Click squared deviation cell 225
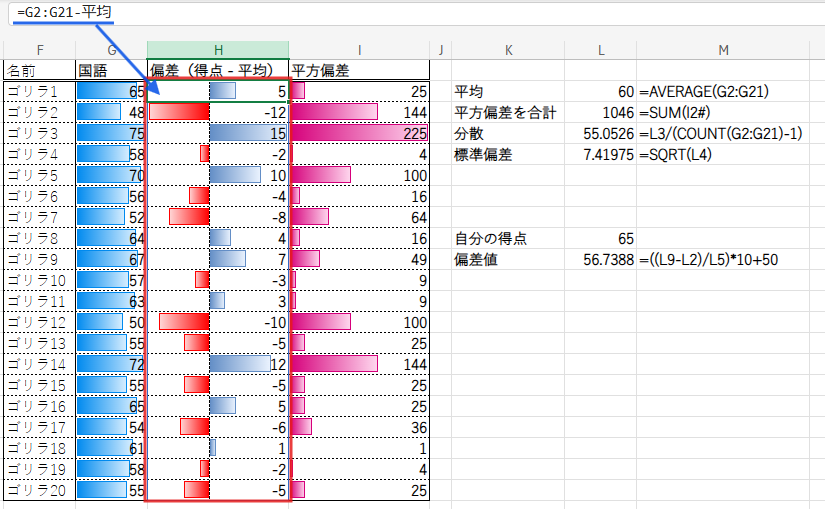 pos(359,133)
